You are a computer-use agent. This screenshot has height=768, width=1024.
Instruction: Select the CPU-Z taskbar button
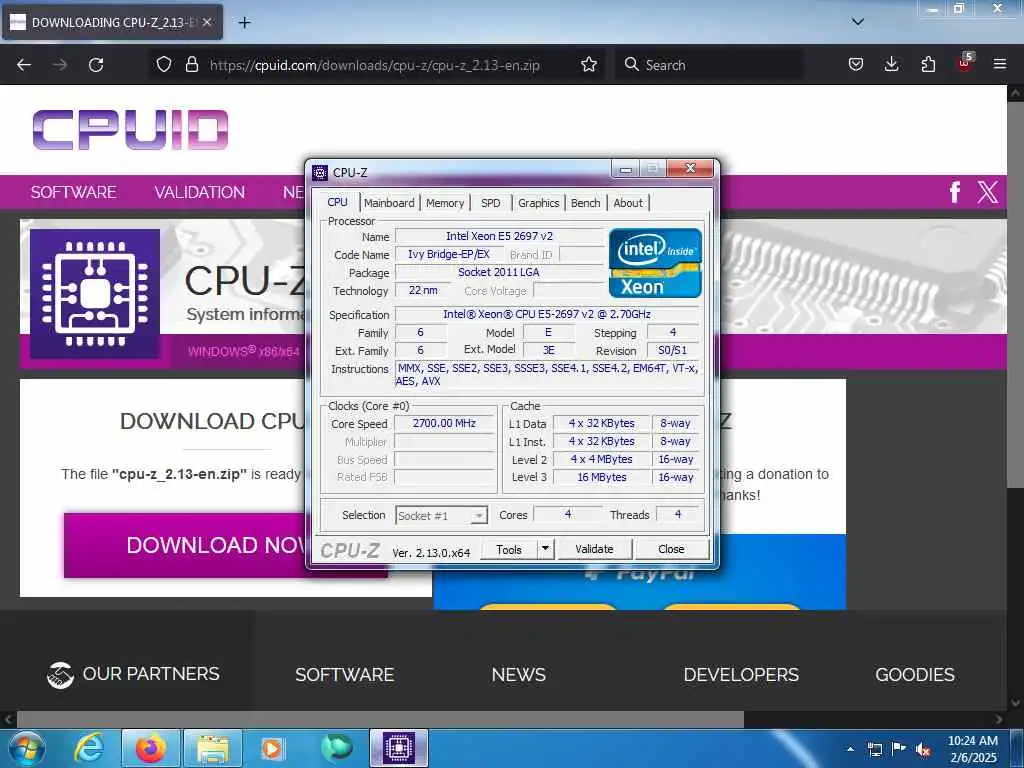click(x=399, y=748)
